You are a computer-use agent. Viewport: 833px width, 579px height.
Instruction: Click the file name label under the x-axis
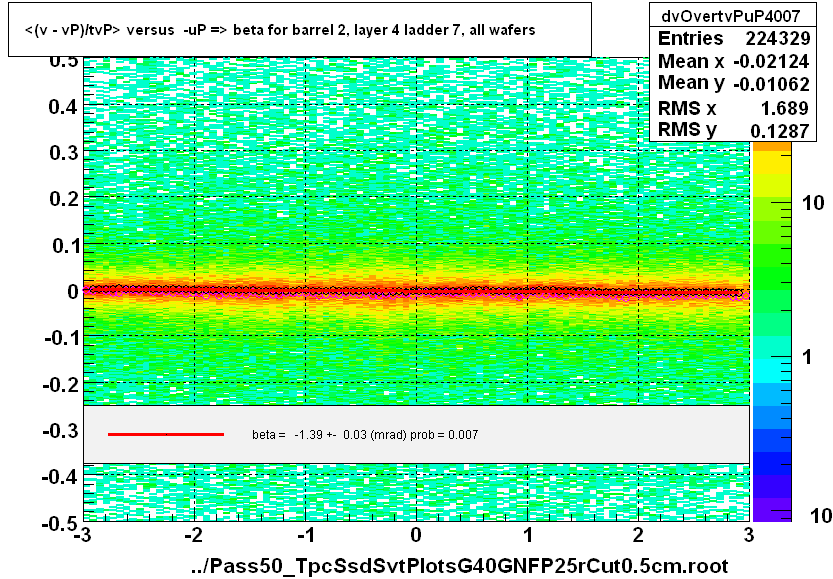coord(460,566)
